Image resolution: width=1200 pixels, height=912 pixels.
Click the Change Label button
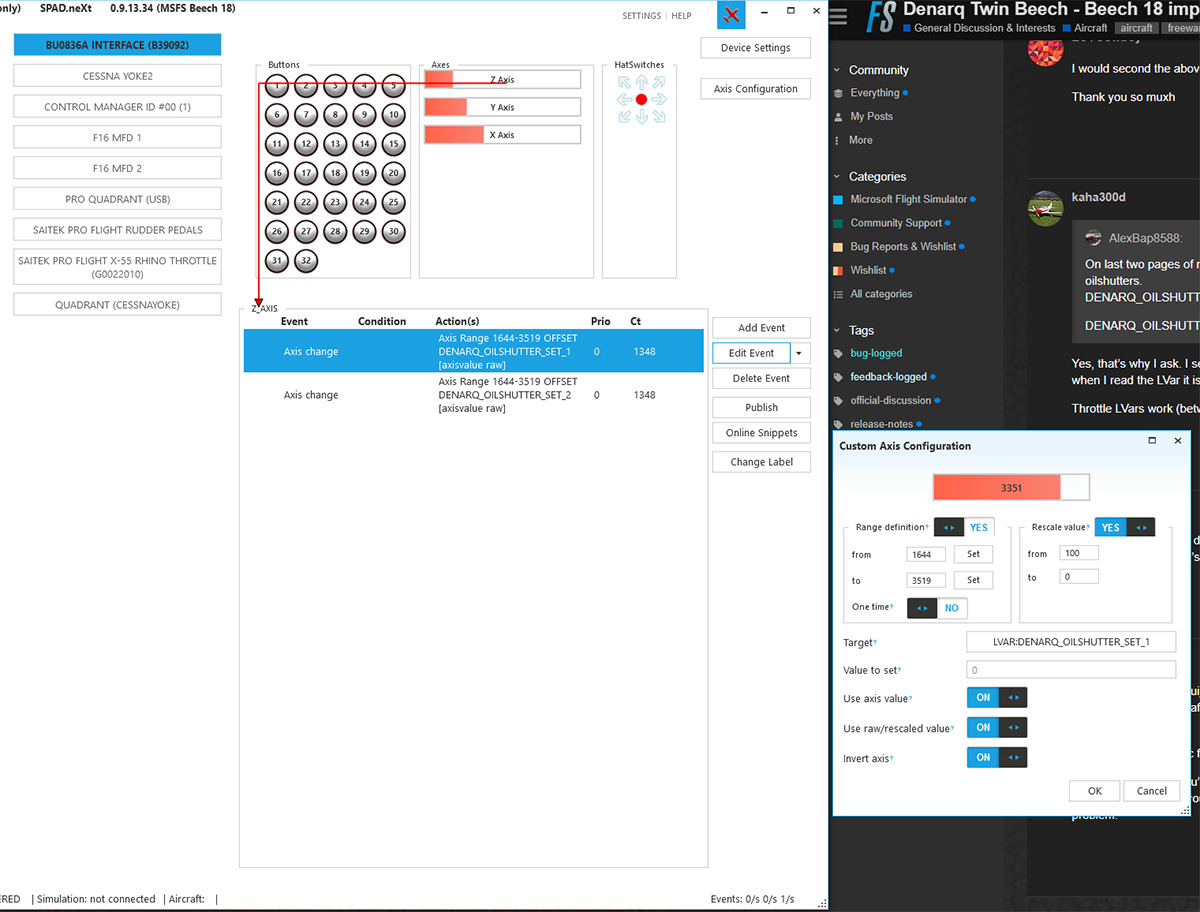(x=761, y=462)
